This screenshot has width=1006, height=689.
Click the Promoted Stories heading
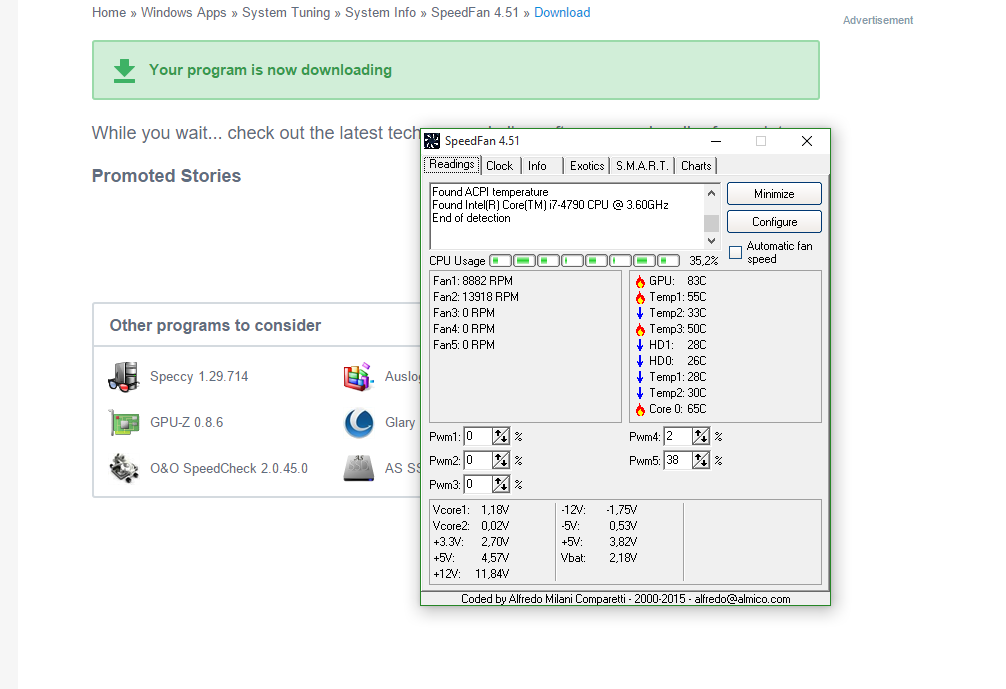[166, 176]
